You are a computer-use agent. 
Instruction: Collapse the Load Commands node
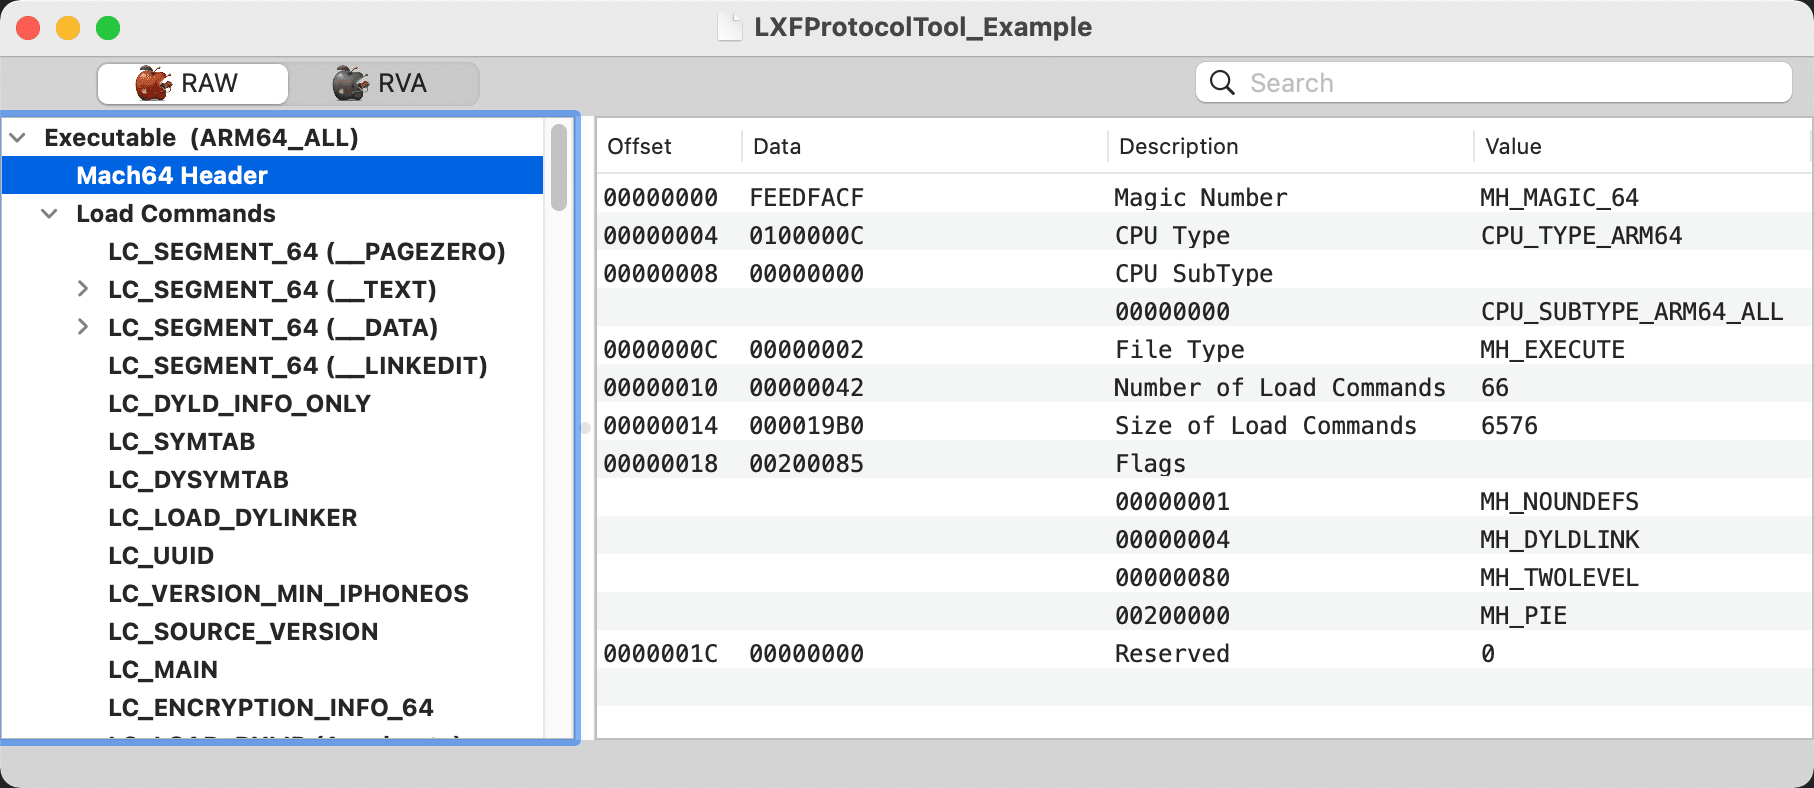point(49,214)
